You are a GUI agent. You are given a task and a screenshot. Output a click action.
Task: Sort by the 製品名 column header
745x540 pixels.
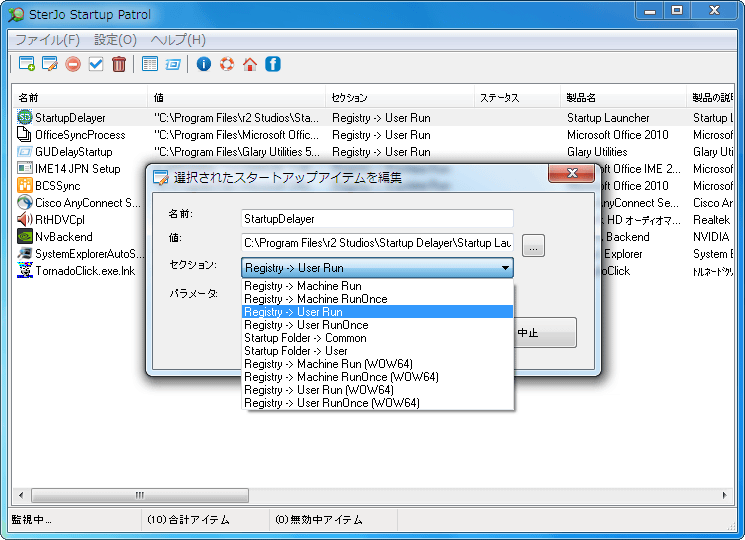(x=623, y=98)
